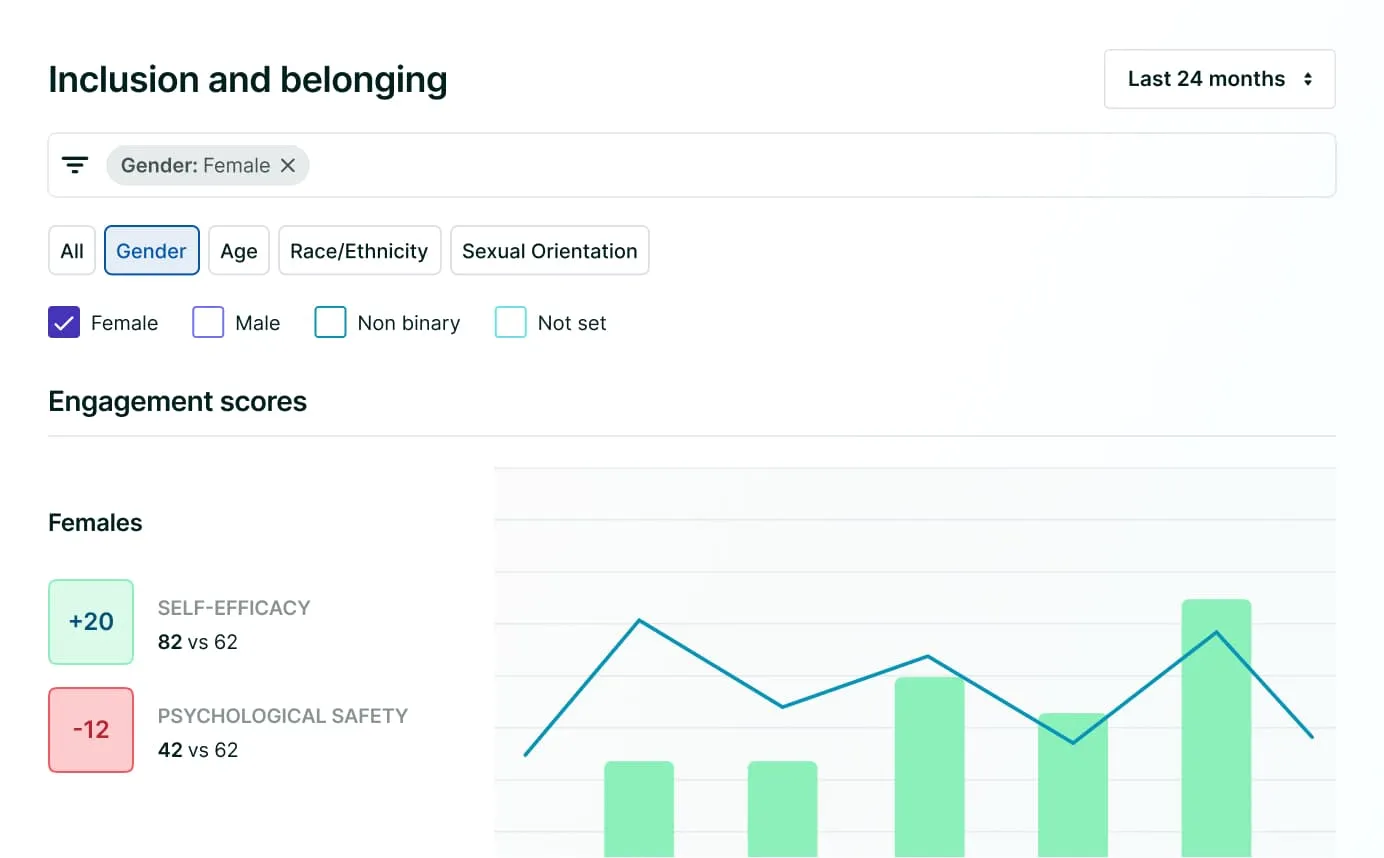Click the -12 psychological safety badge

point(91,730)
